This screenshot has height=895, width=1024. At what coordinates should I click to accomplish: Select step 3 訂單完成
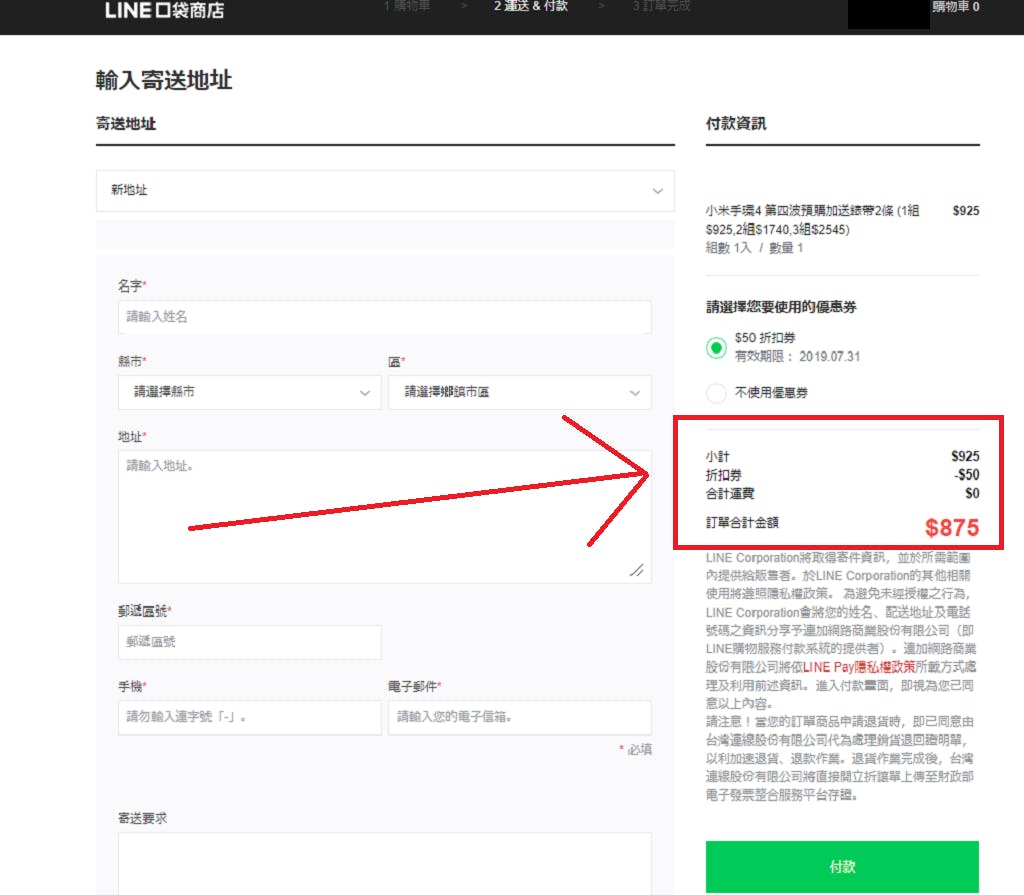tap(661, 6)
